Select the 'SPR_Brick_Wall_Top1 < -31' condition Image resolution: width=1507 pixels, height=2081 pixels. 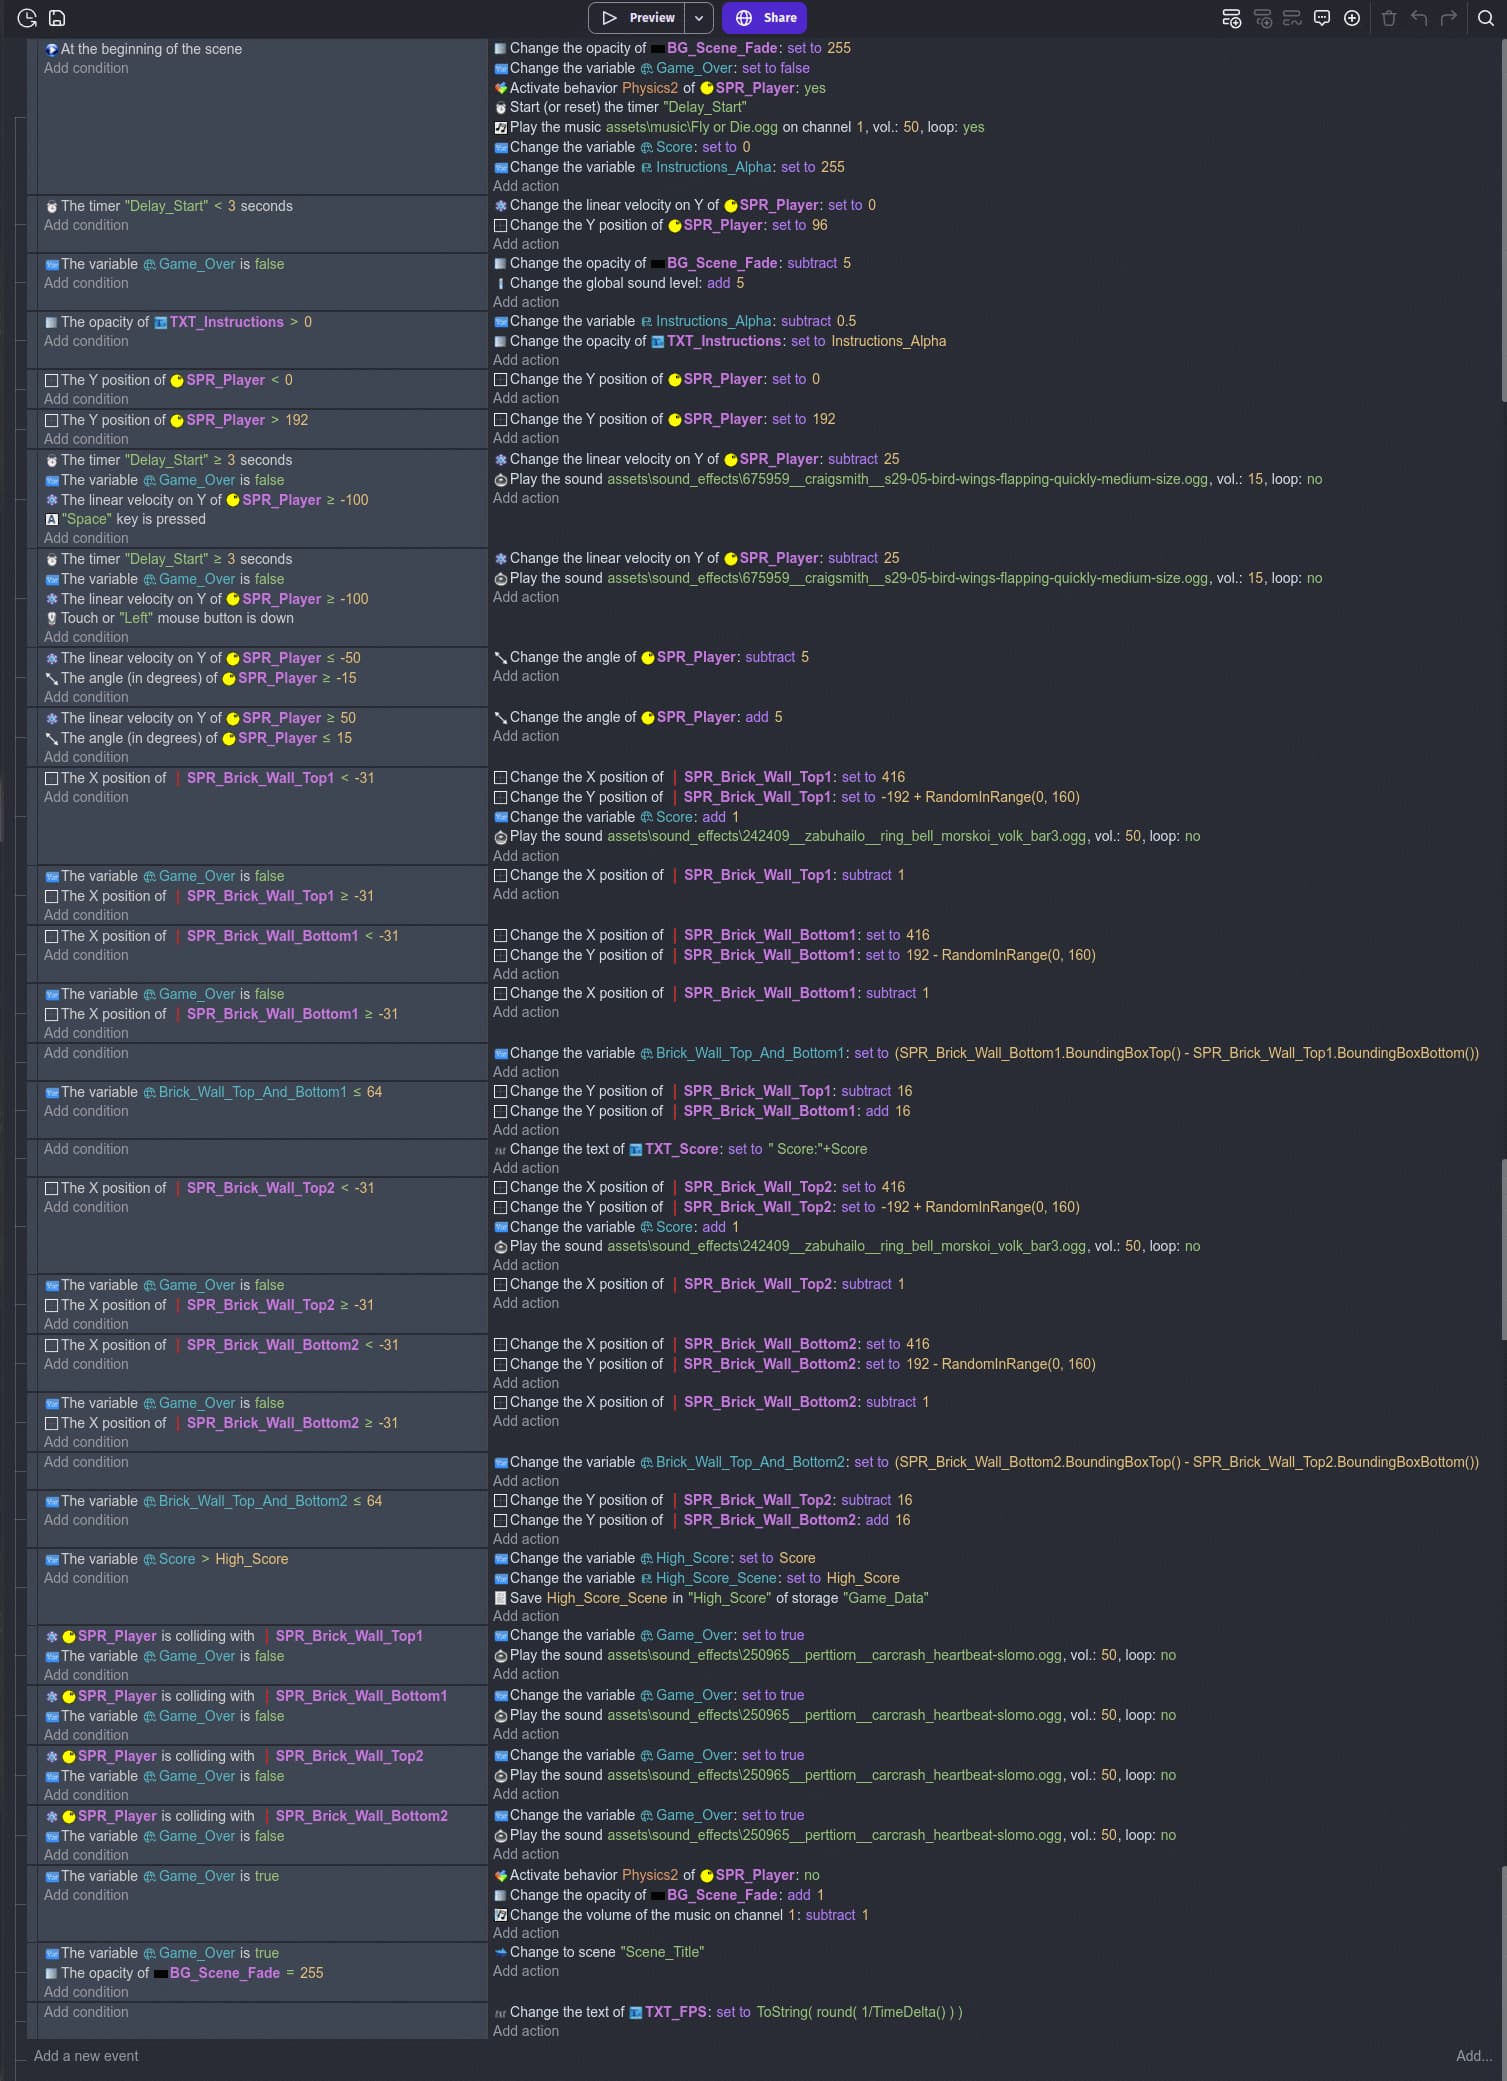[209, 779]
